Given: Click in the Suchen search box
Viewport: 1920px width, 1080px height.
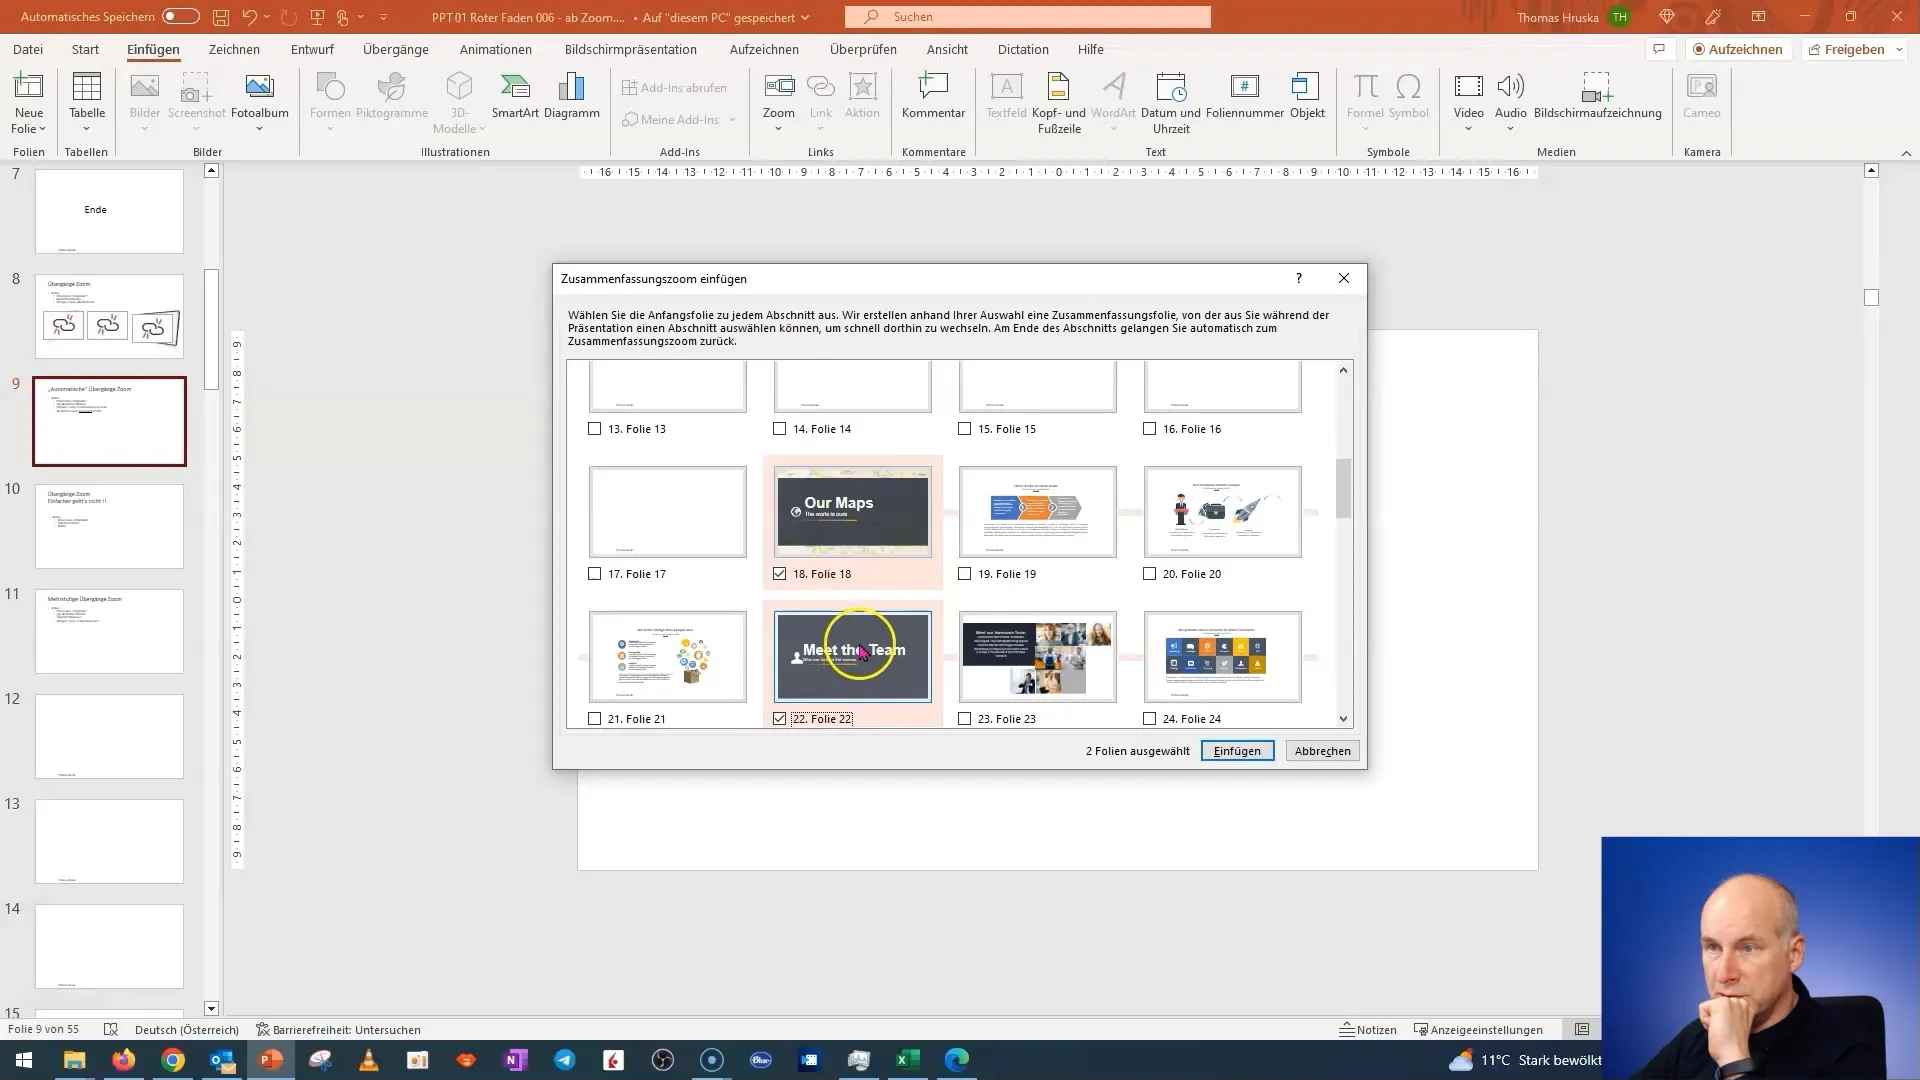Looking at the screenshot, I should (1028, 17).
